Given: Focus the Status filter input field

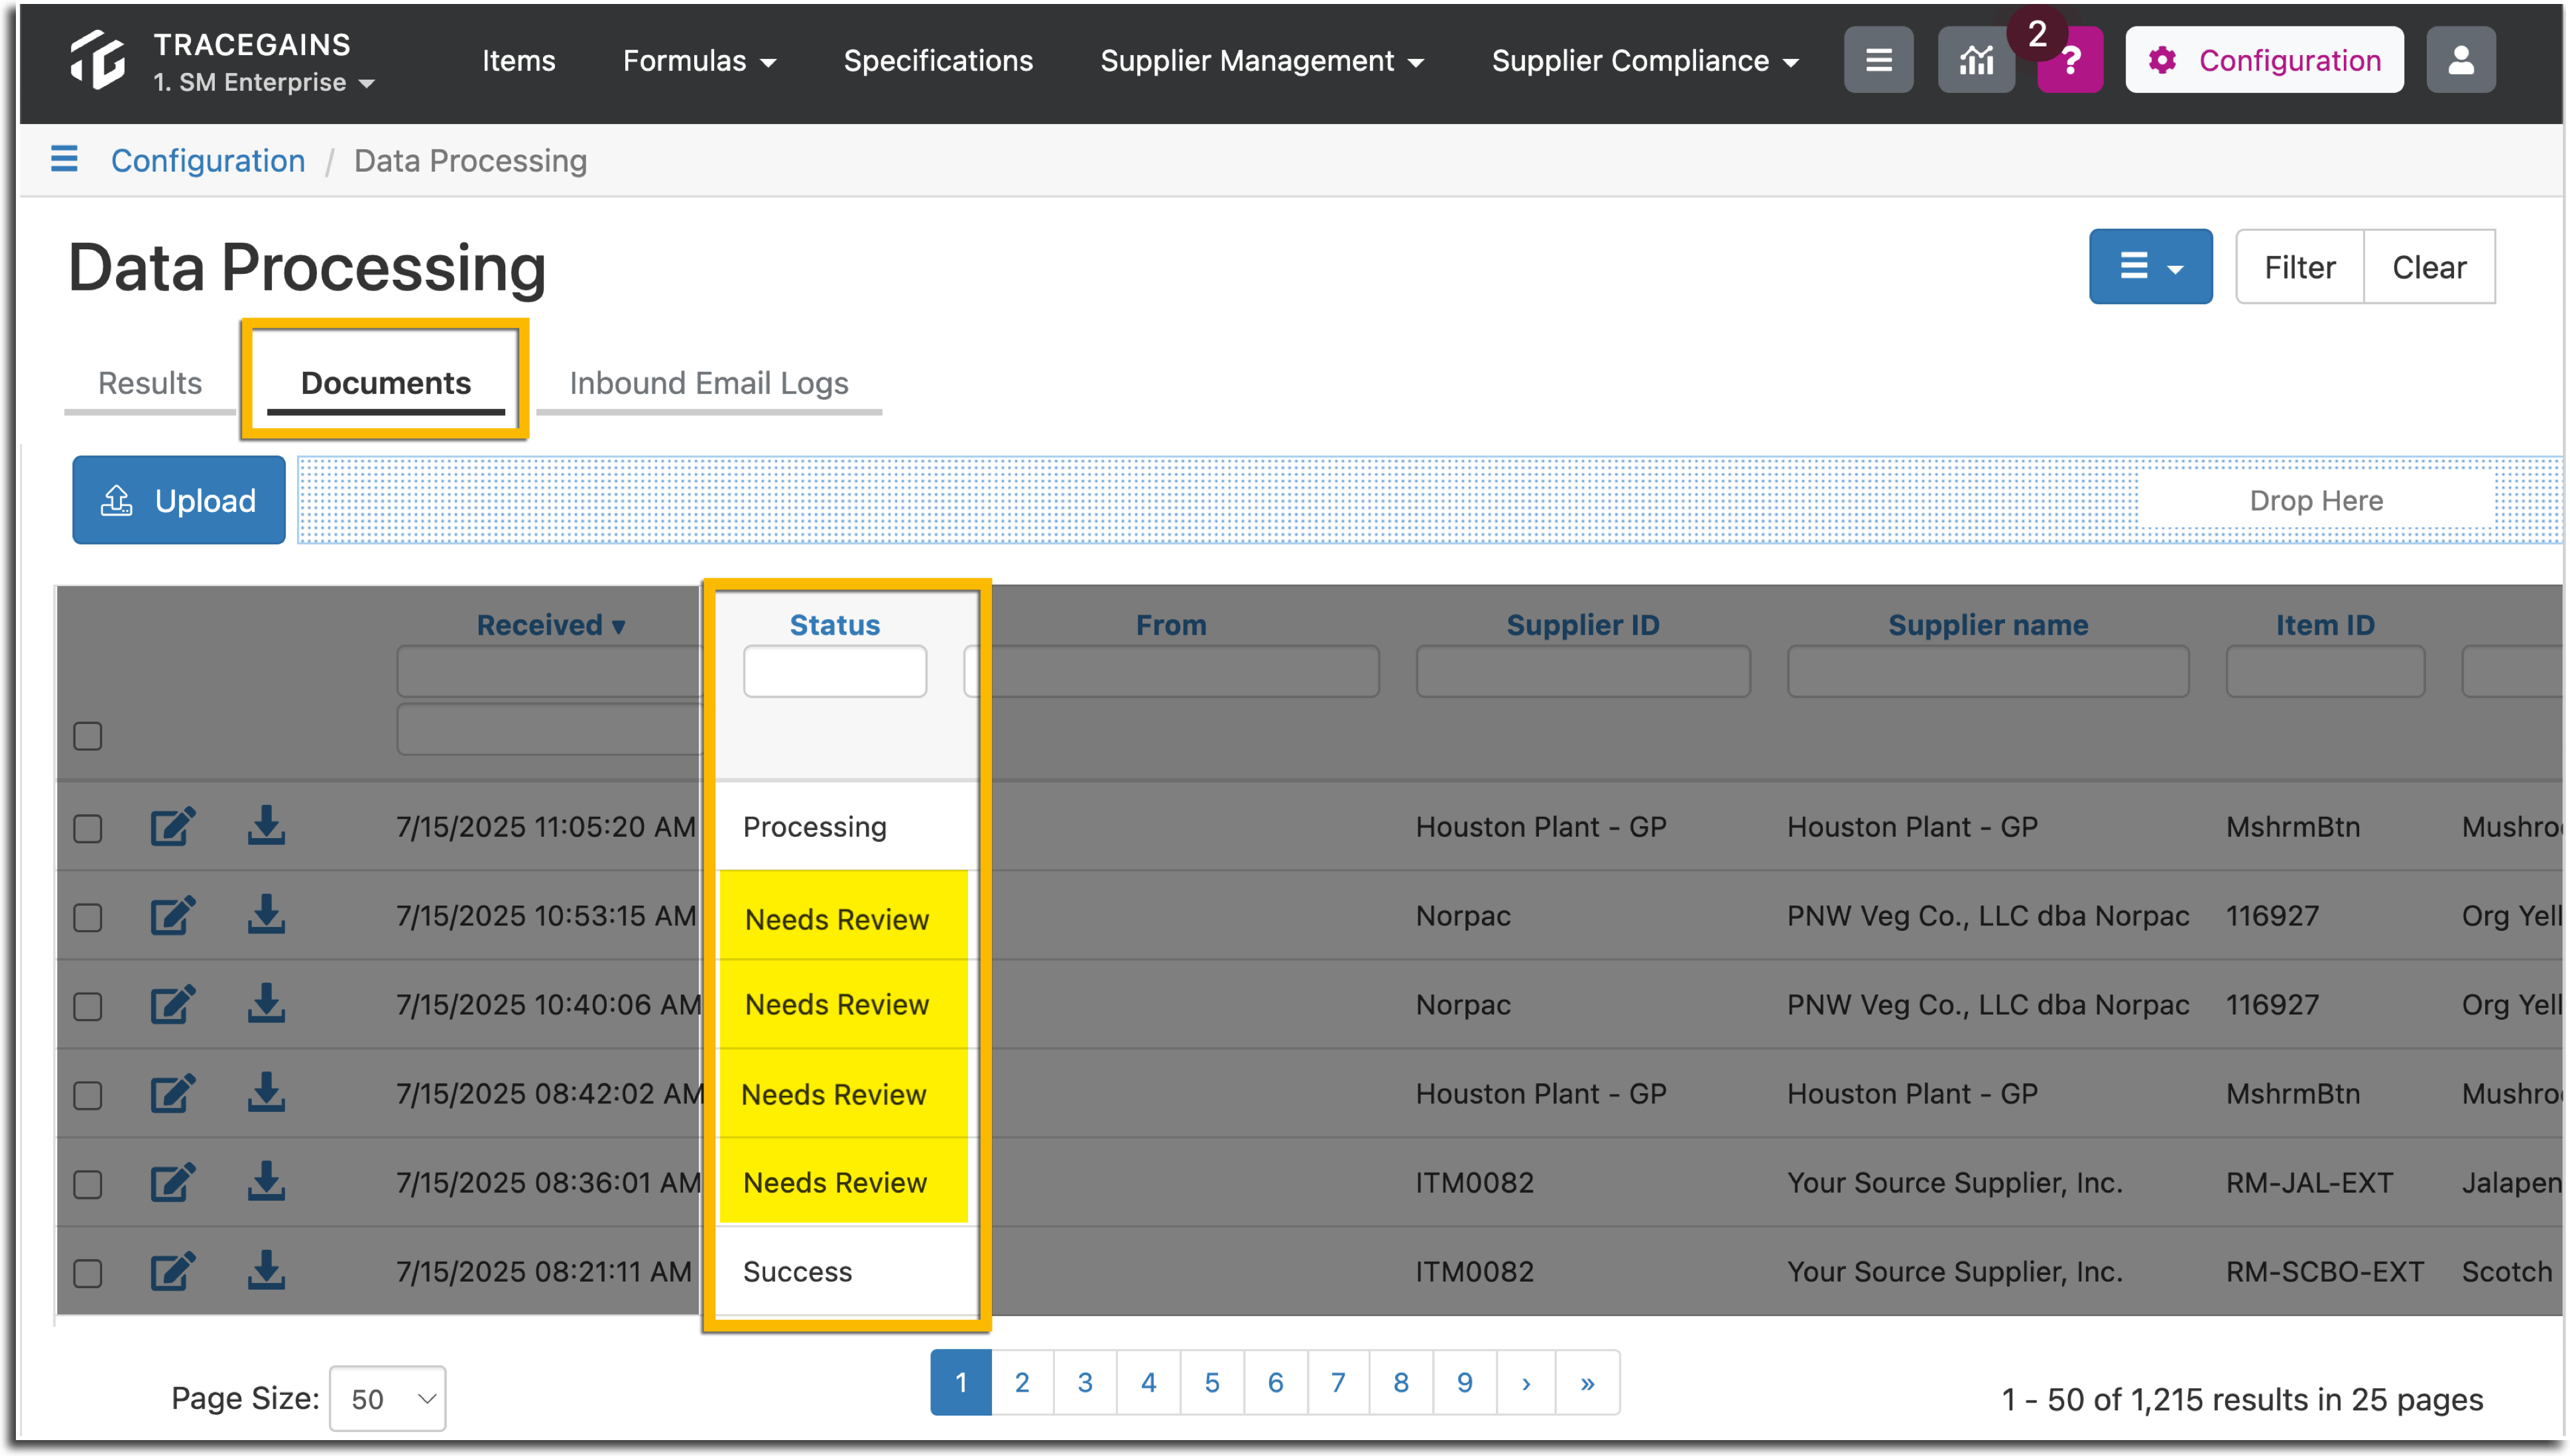Looking at the screenshot, I should click(x=834, y=671).
